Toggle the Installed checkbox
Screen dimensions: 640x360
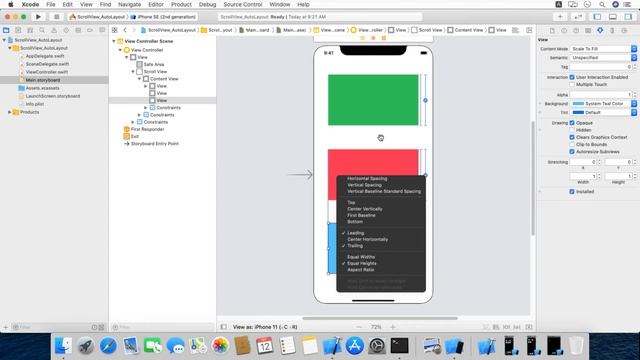pos(572,191)
